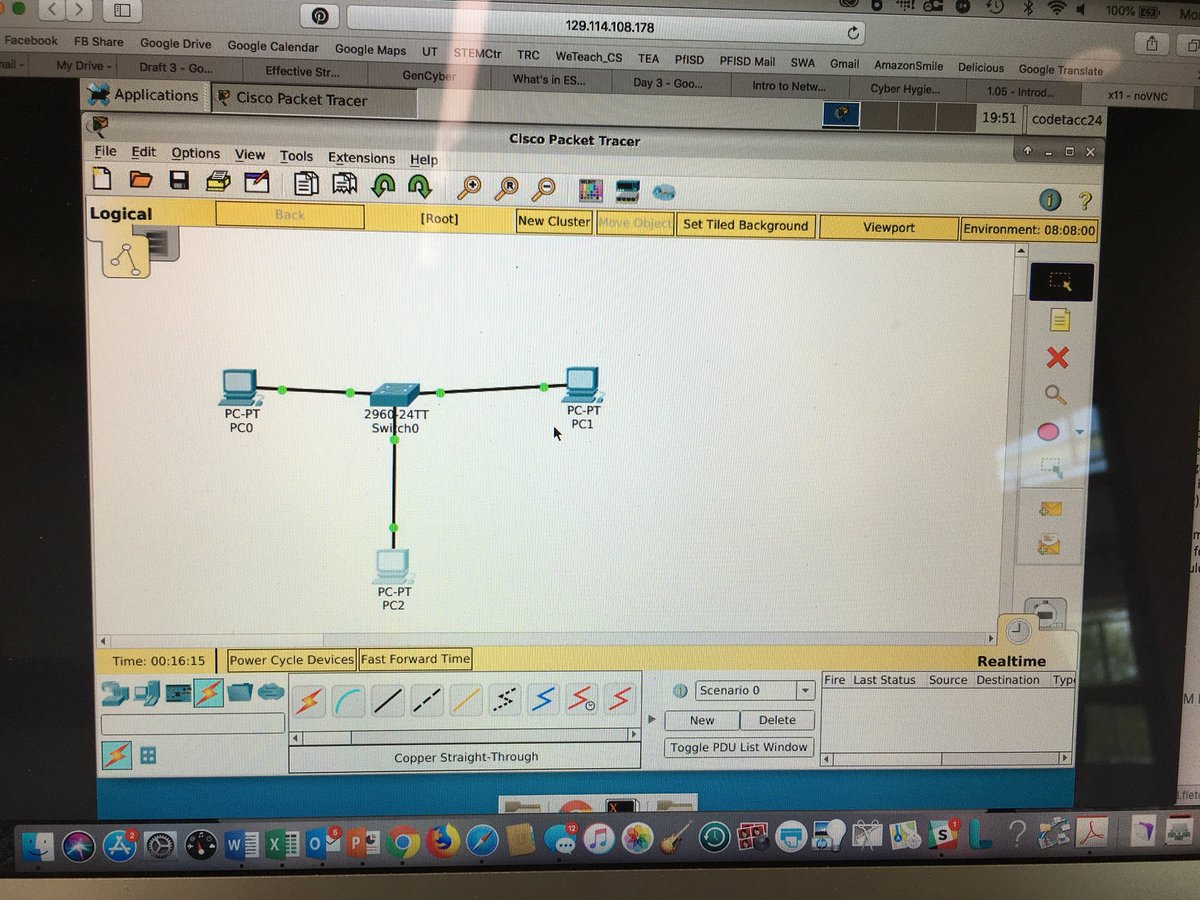Click the Add Complex PDU envelope icon
The image size is (1200, 900).
[x=1049, y=546]
